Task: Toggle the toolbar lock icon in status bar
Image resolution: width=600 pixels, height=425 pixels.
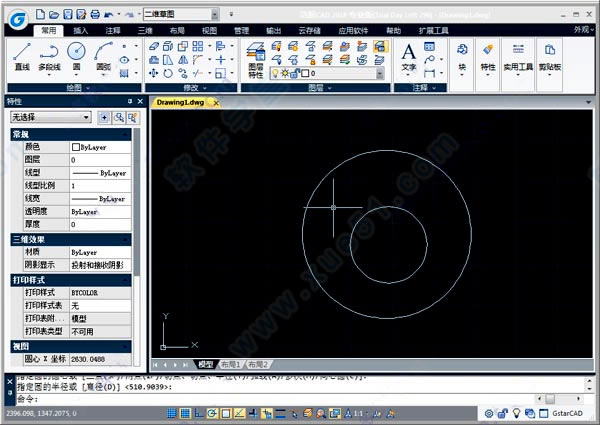Action: tap(502, 413)
